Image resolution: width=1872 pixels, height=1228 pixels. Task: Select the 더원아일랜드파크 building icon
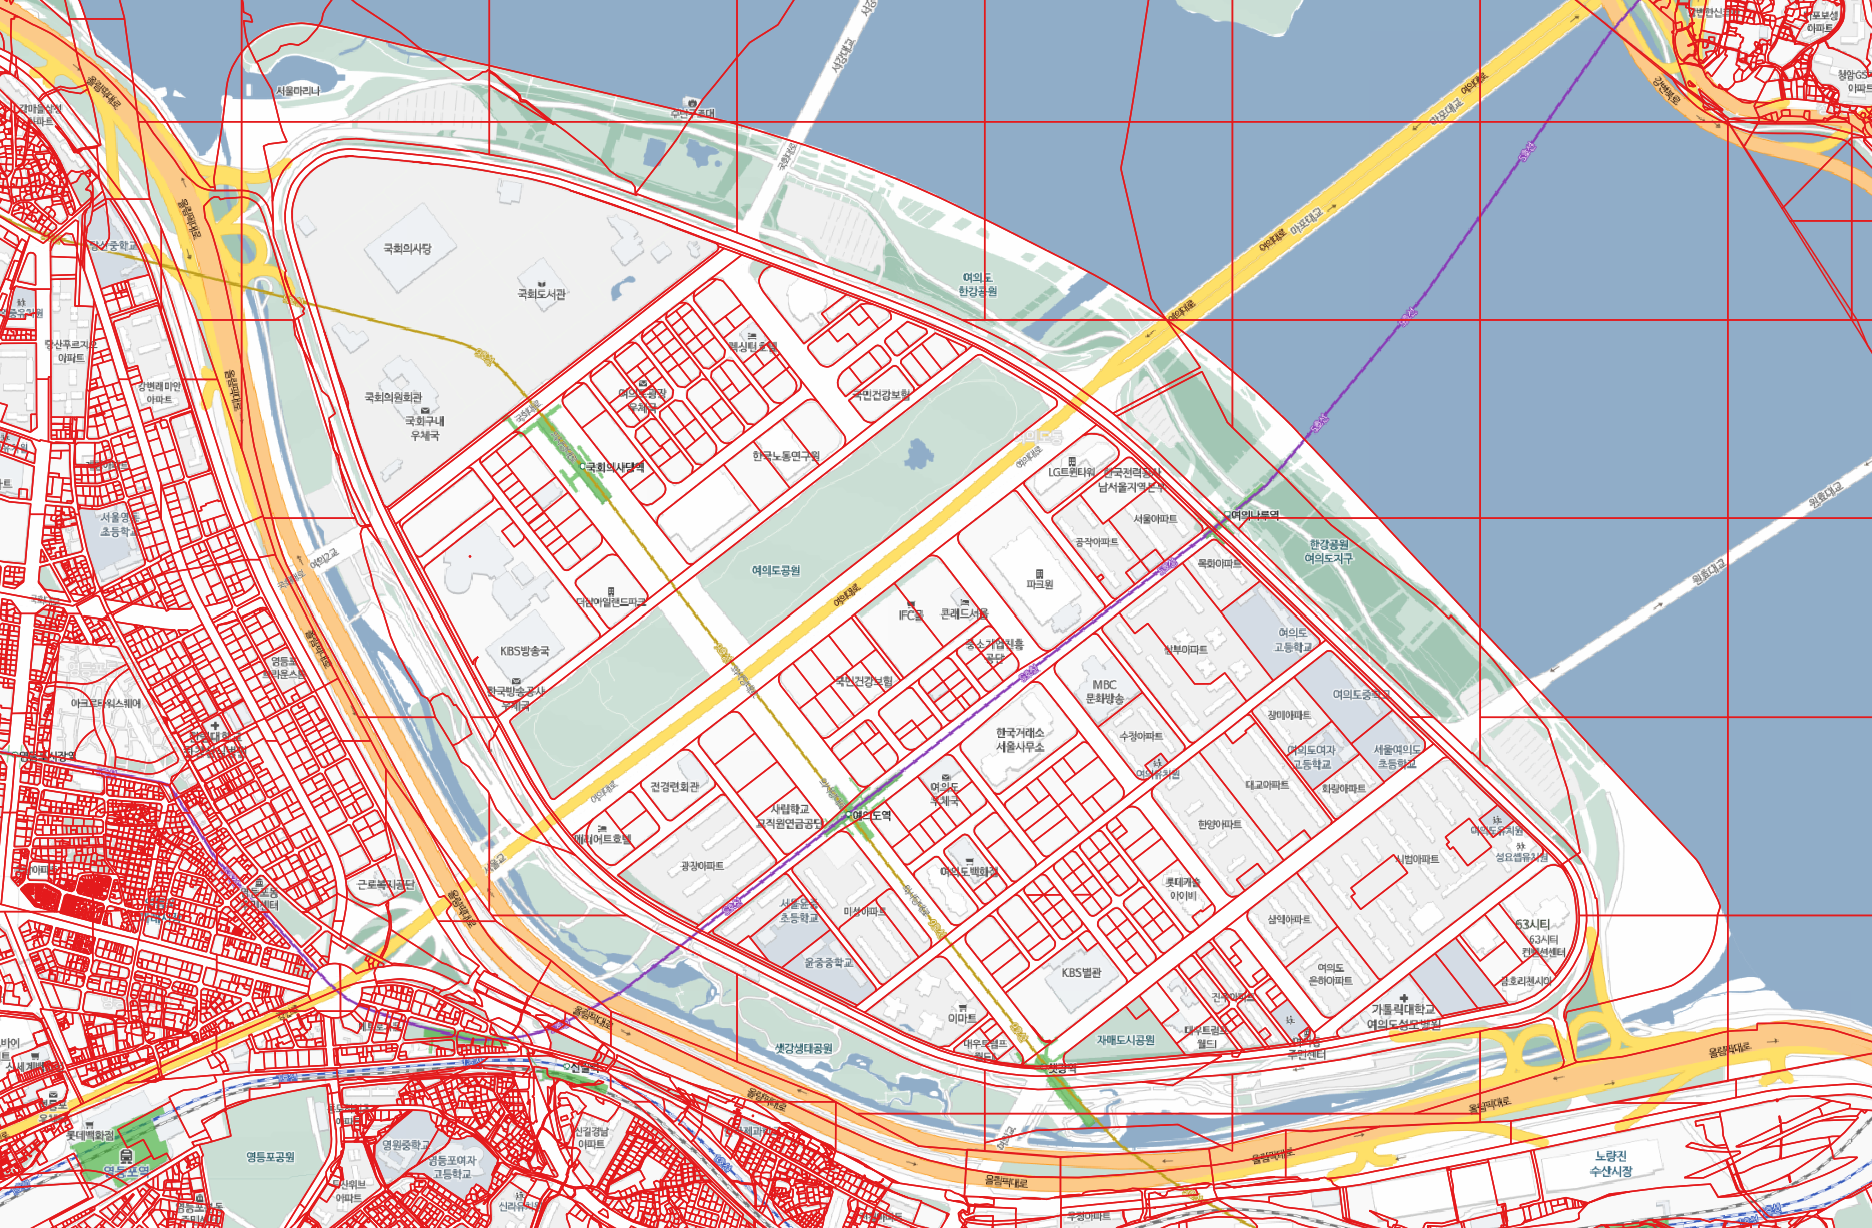611,591
